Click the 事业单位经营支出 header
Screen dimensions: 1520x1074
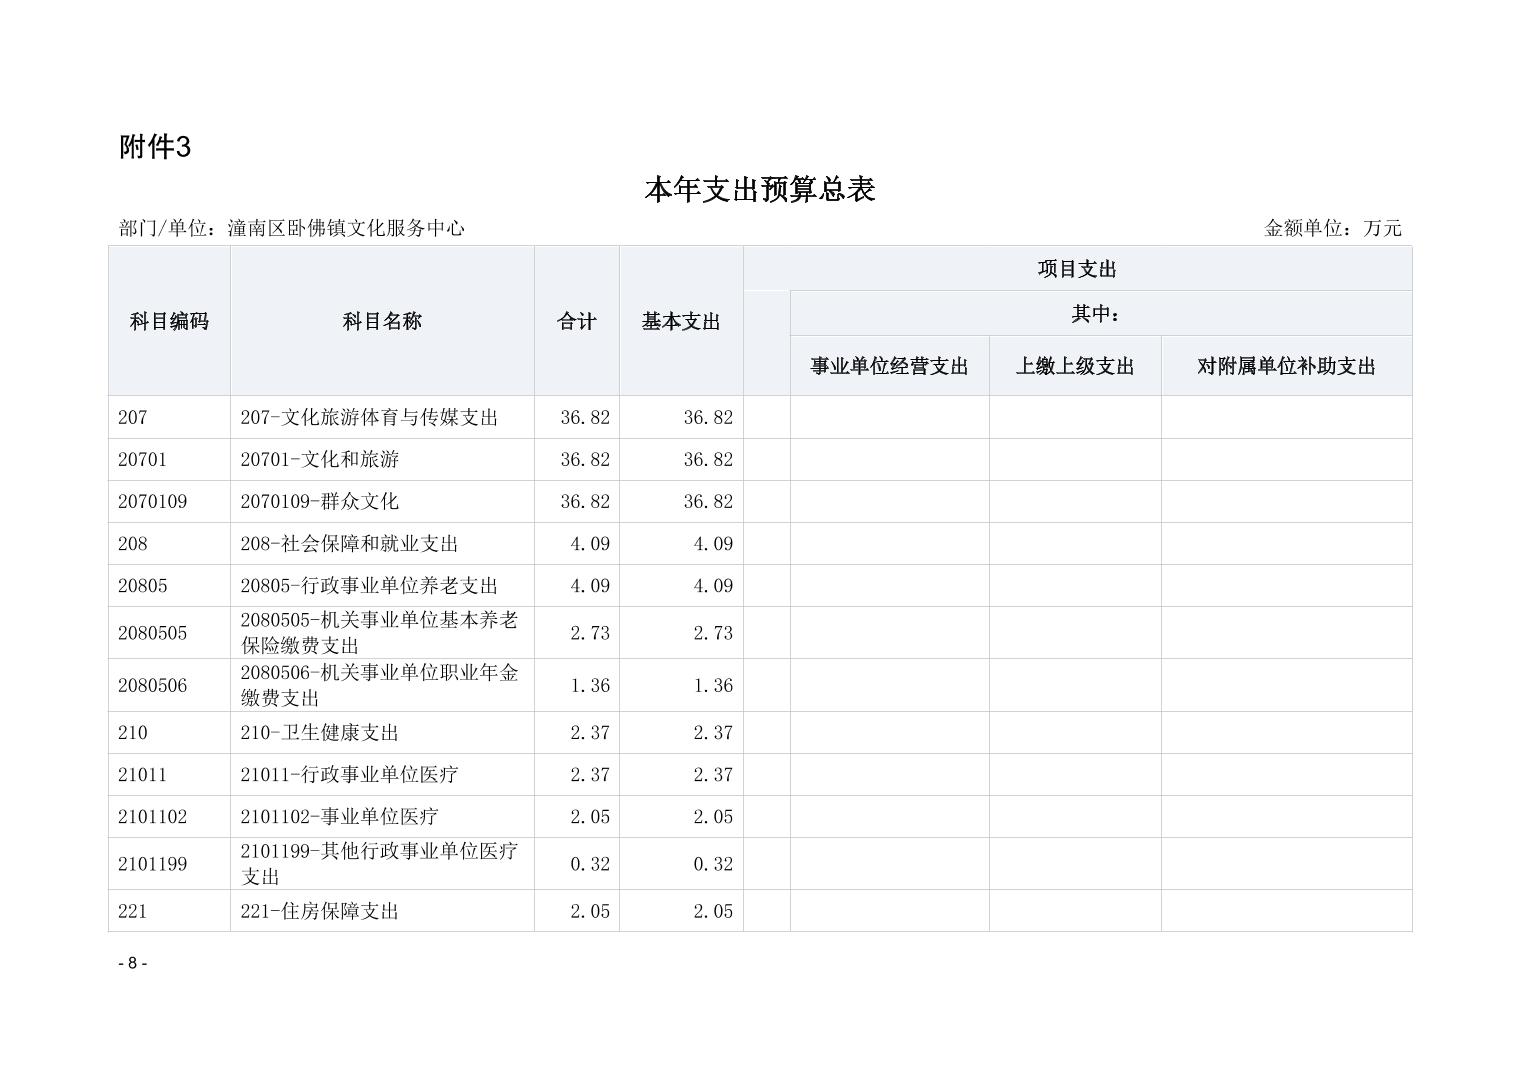pos(889,366)
